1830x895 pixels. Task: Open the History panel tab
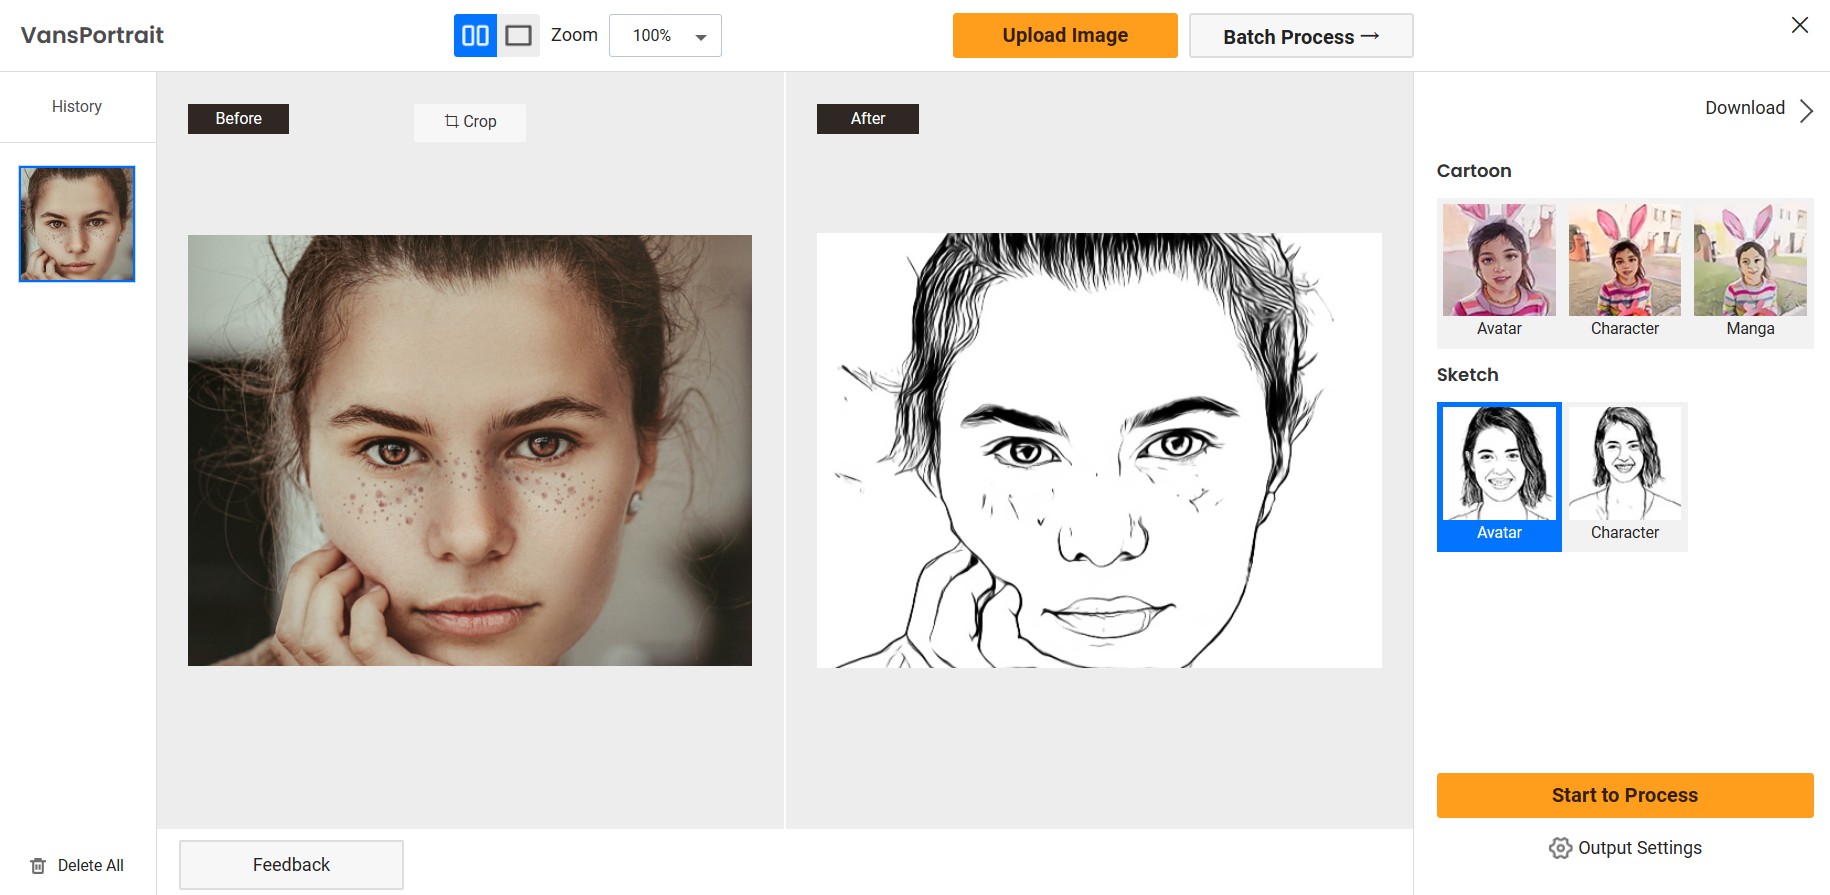77,106
